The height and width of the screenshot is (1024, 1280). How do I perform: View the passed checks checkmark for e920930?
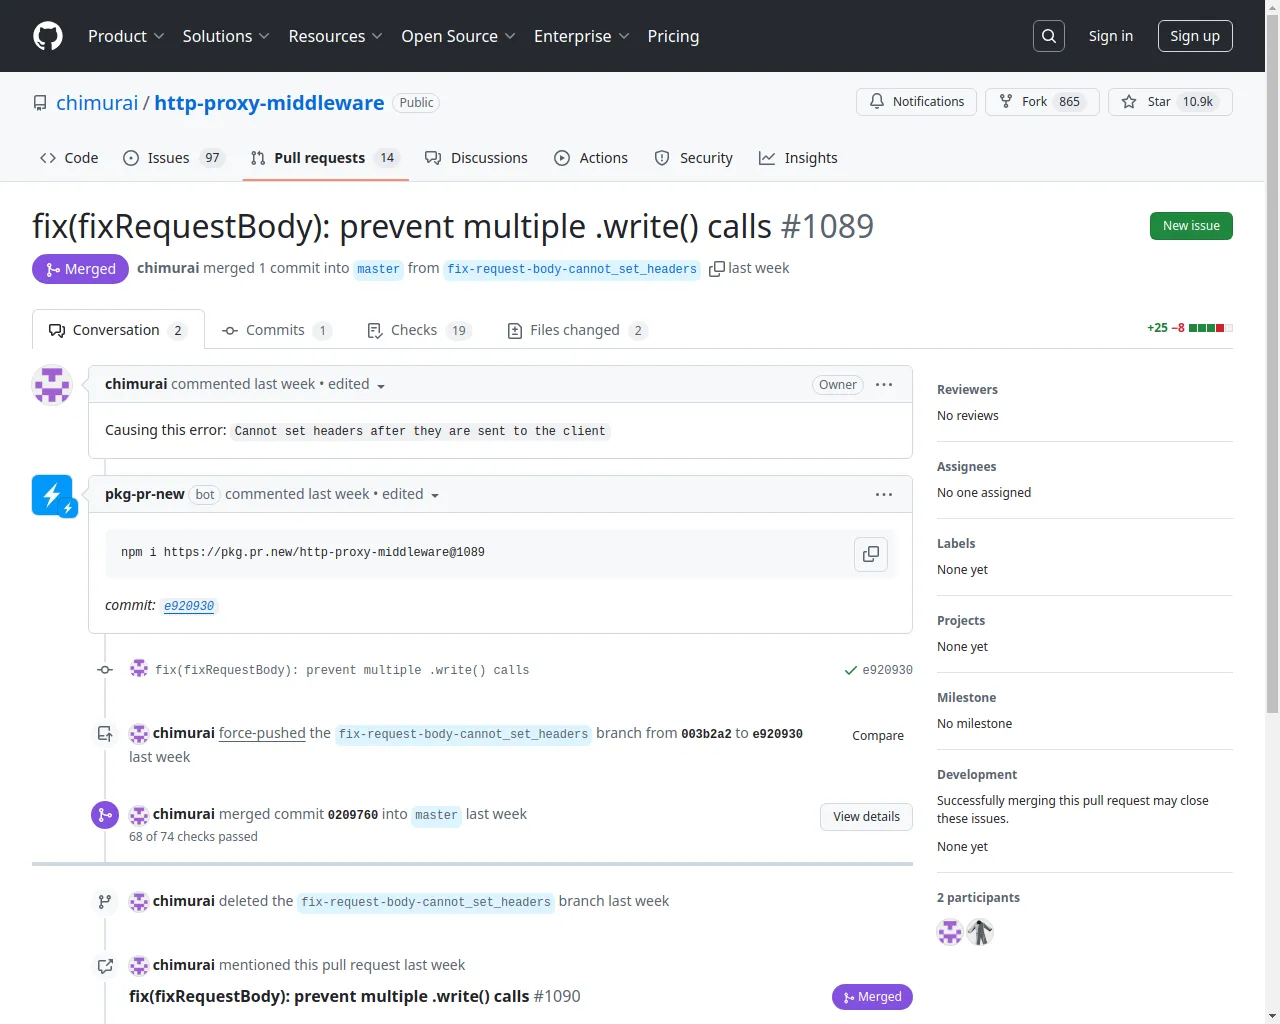point(851,670)
